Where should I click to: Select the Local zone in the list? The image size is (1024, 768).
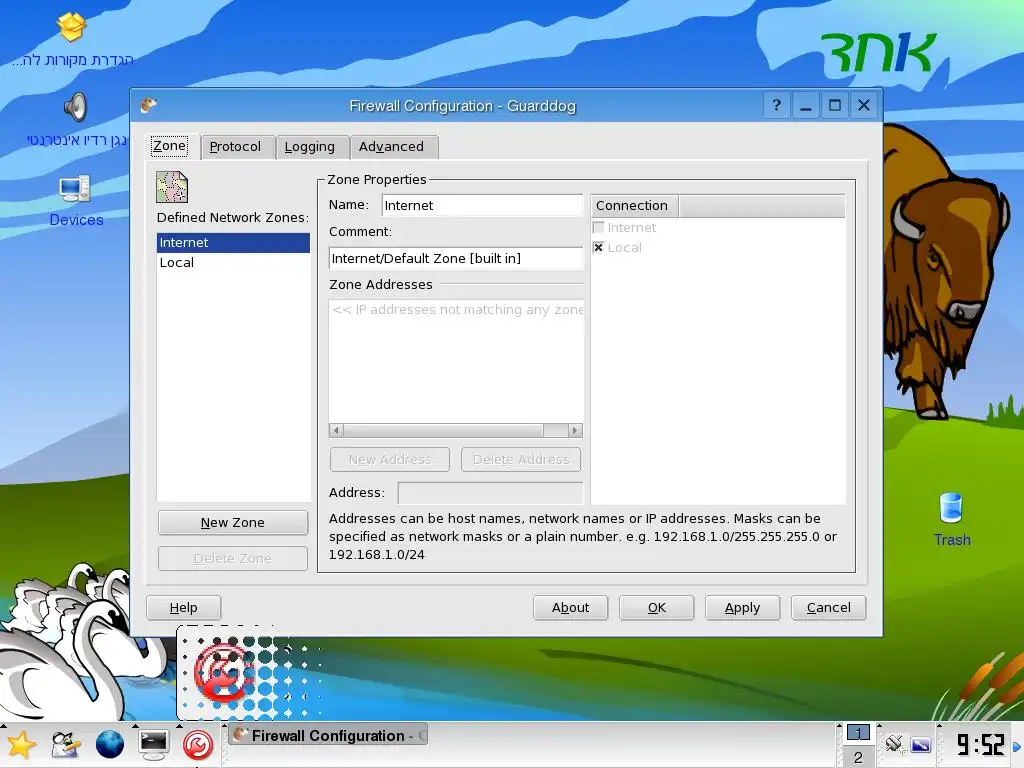point(233,263)
